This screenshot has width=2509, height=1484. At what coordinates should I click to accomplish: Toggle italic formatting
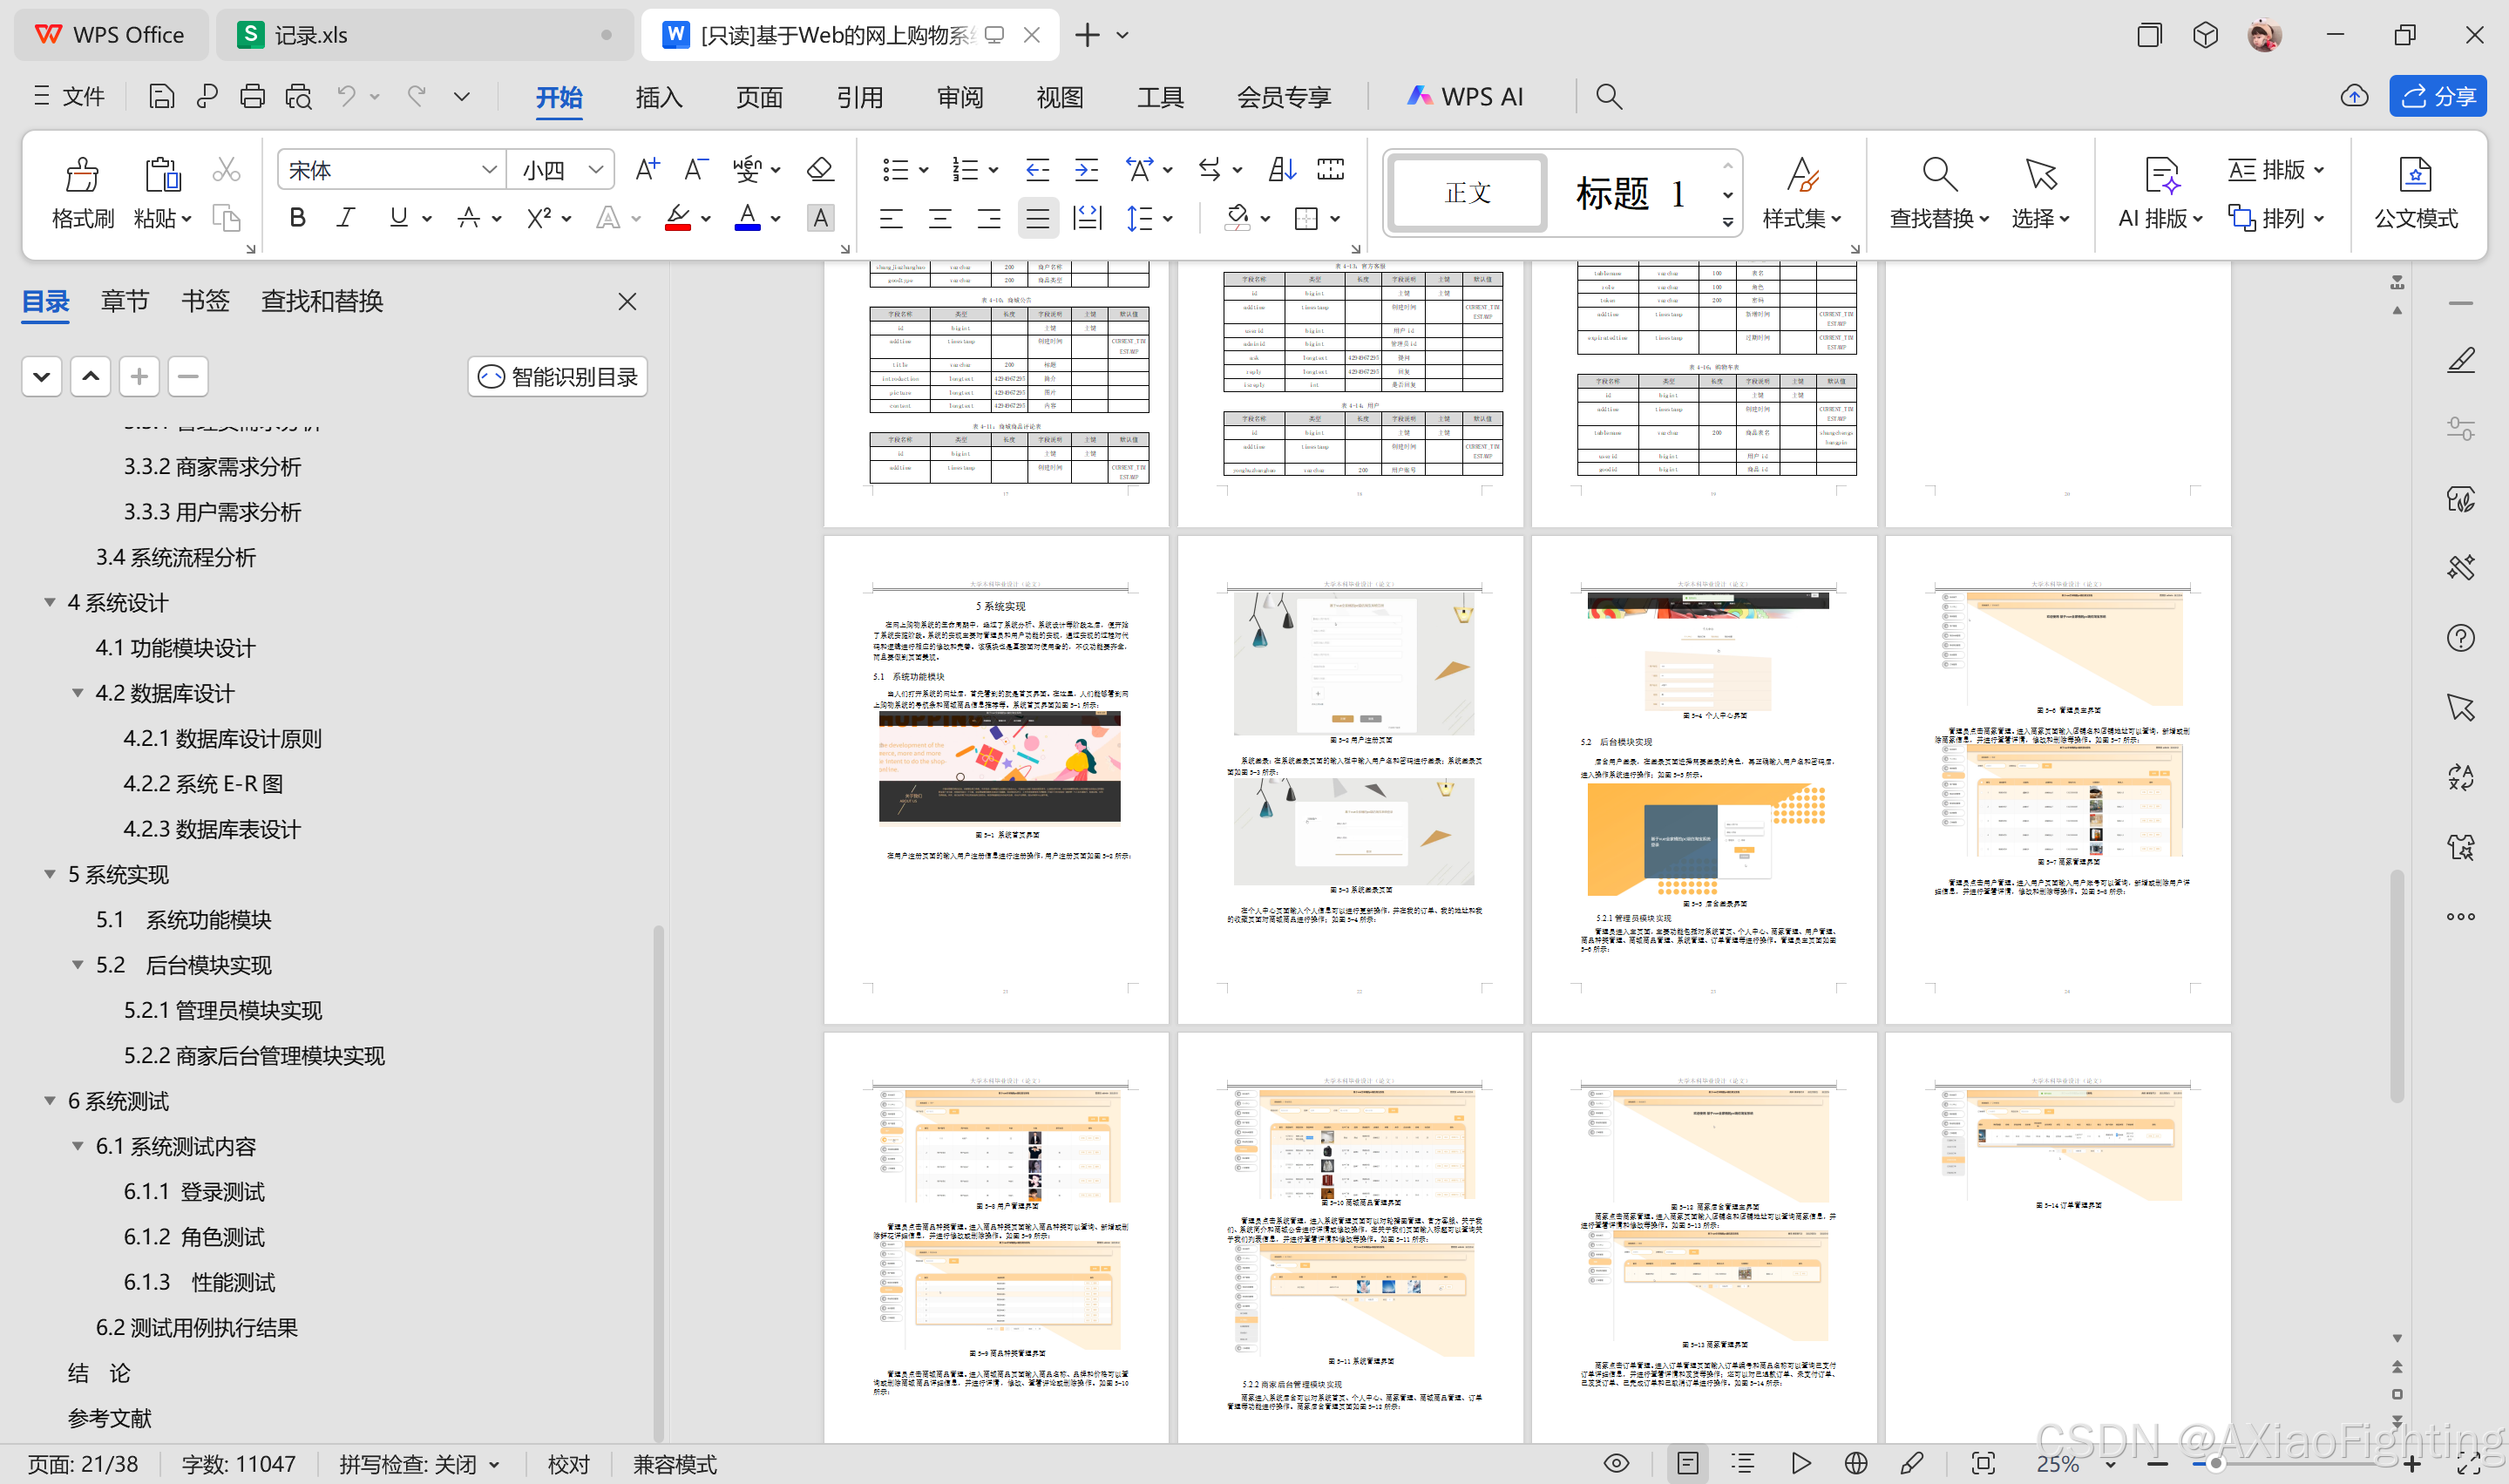pos(344,218)
